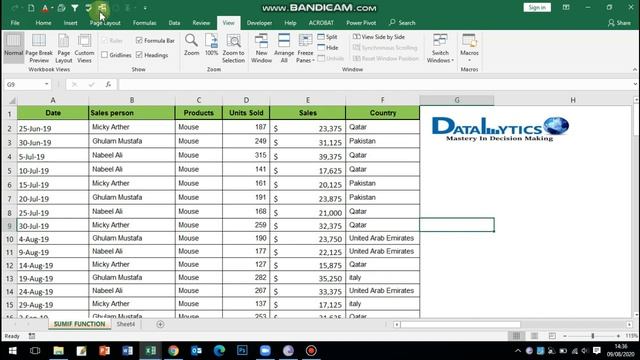Switch to Page Layout view in status bar
This screenshot has width=640, height=360.
click(x=534, y=336)
